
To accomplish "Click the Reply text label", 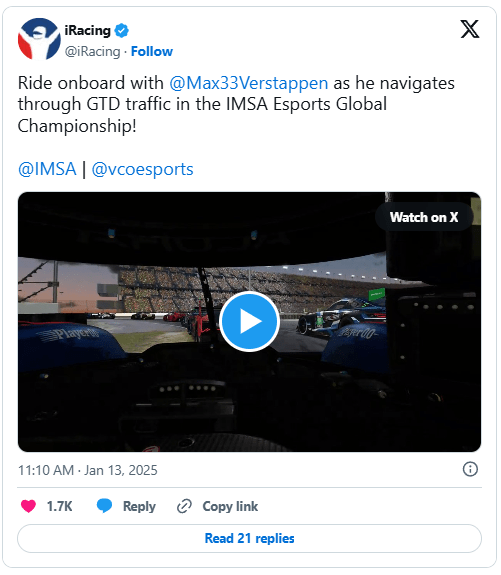I will [139, 506].
